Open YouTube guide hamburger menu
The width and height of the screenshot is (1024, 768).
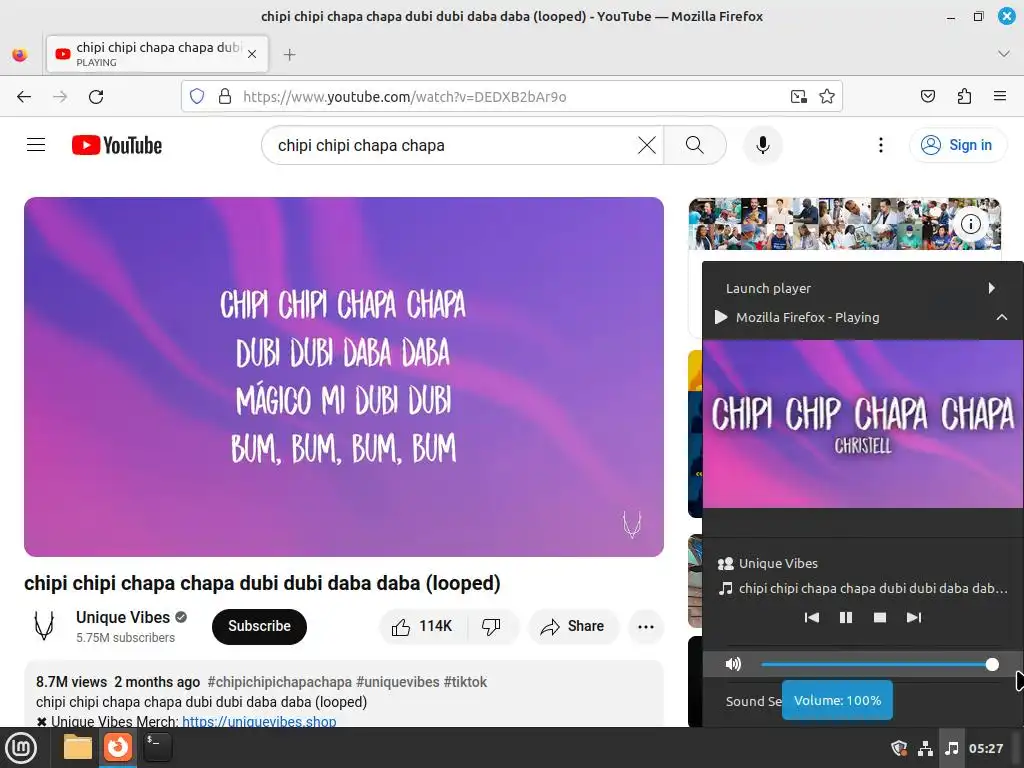36,145
